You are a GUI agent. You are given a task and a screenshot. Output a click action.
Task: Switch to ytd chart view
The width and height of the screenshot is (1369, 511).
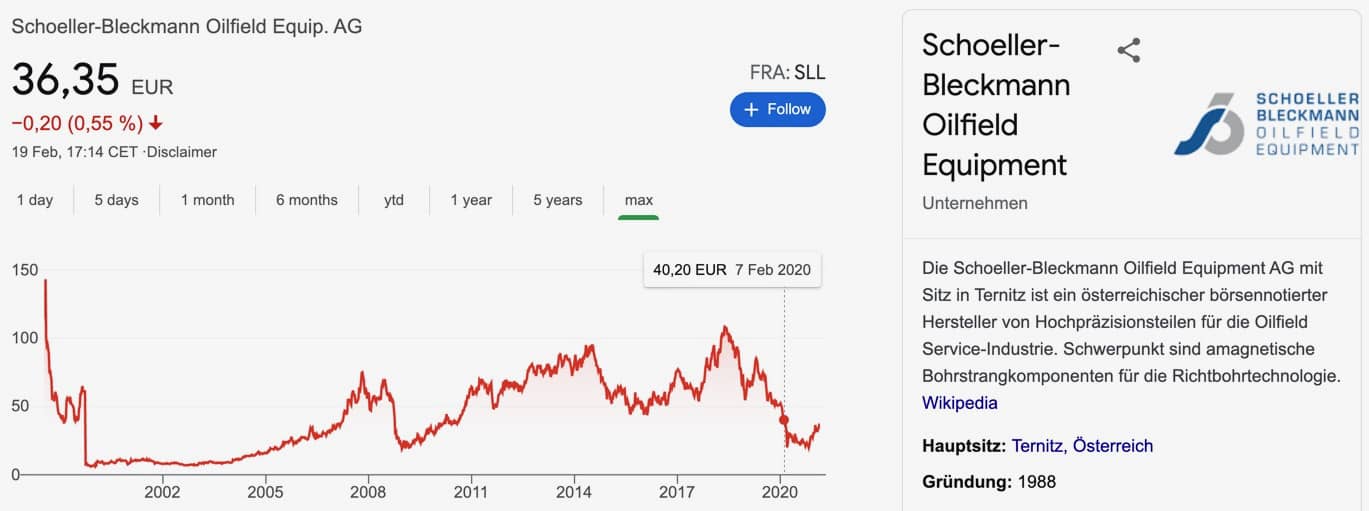[394, 200]
